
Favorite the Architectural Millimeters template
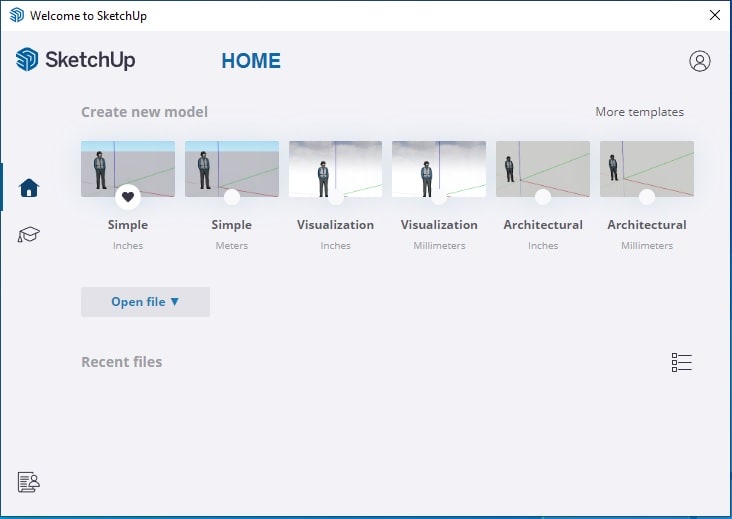tap(647, 197)
